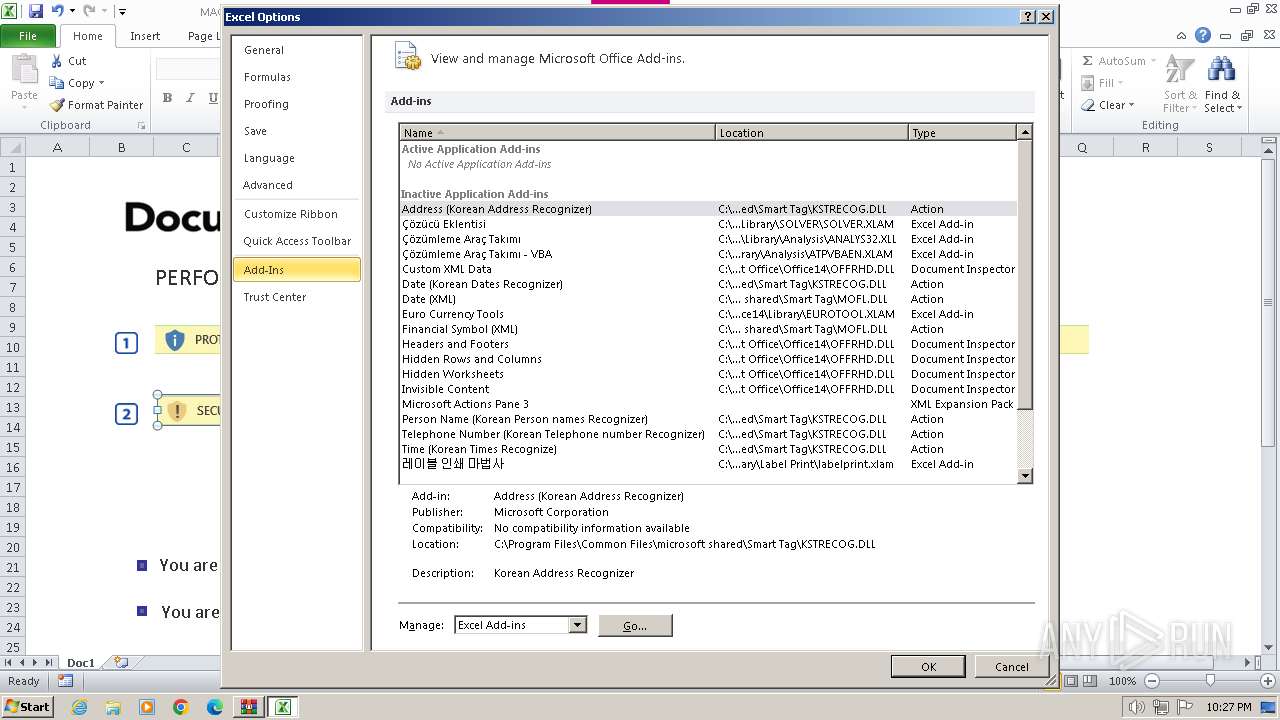Select Custom XML Data add-in row
Viewport: 1280px width, 720px height.
pyautogui.click(x=708, y=269)
